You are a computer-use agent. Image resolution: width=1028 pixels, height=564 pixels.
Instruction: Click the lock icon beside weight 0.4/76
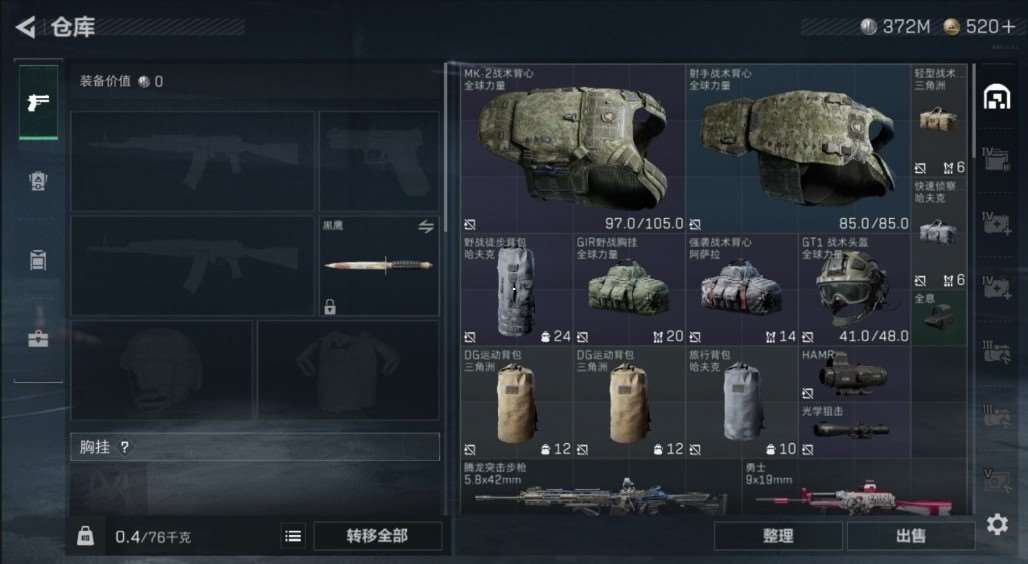pyautogui.click(x=85, y=536)
